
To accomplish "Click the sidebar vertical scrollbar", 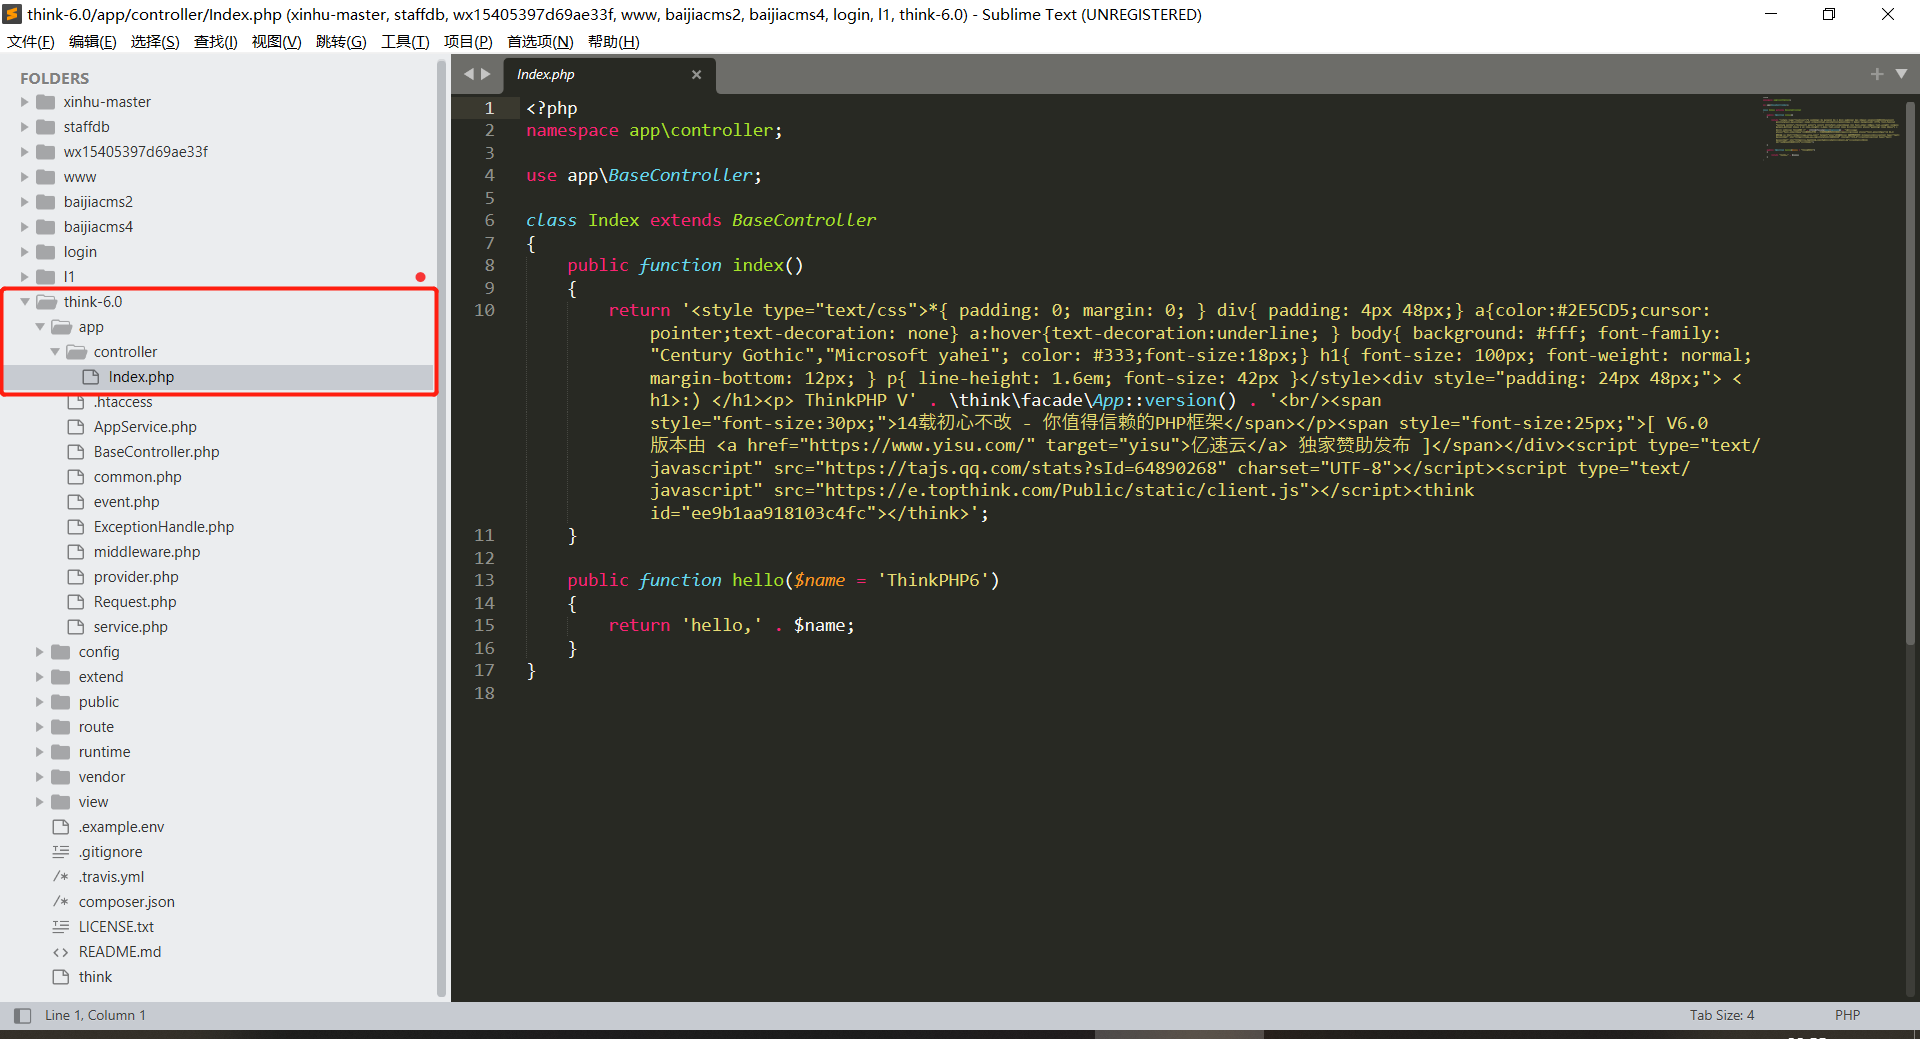I will pos(441,527).
